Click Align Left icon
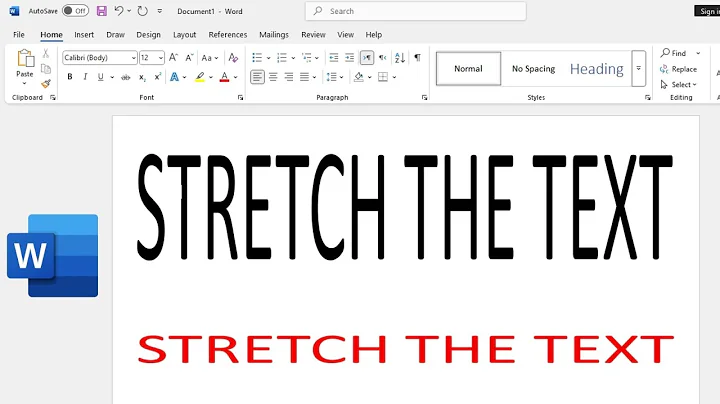This screenshot has width=720, height=404. click(x=257, y=77)
